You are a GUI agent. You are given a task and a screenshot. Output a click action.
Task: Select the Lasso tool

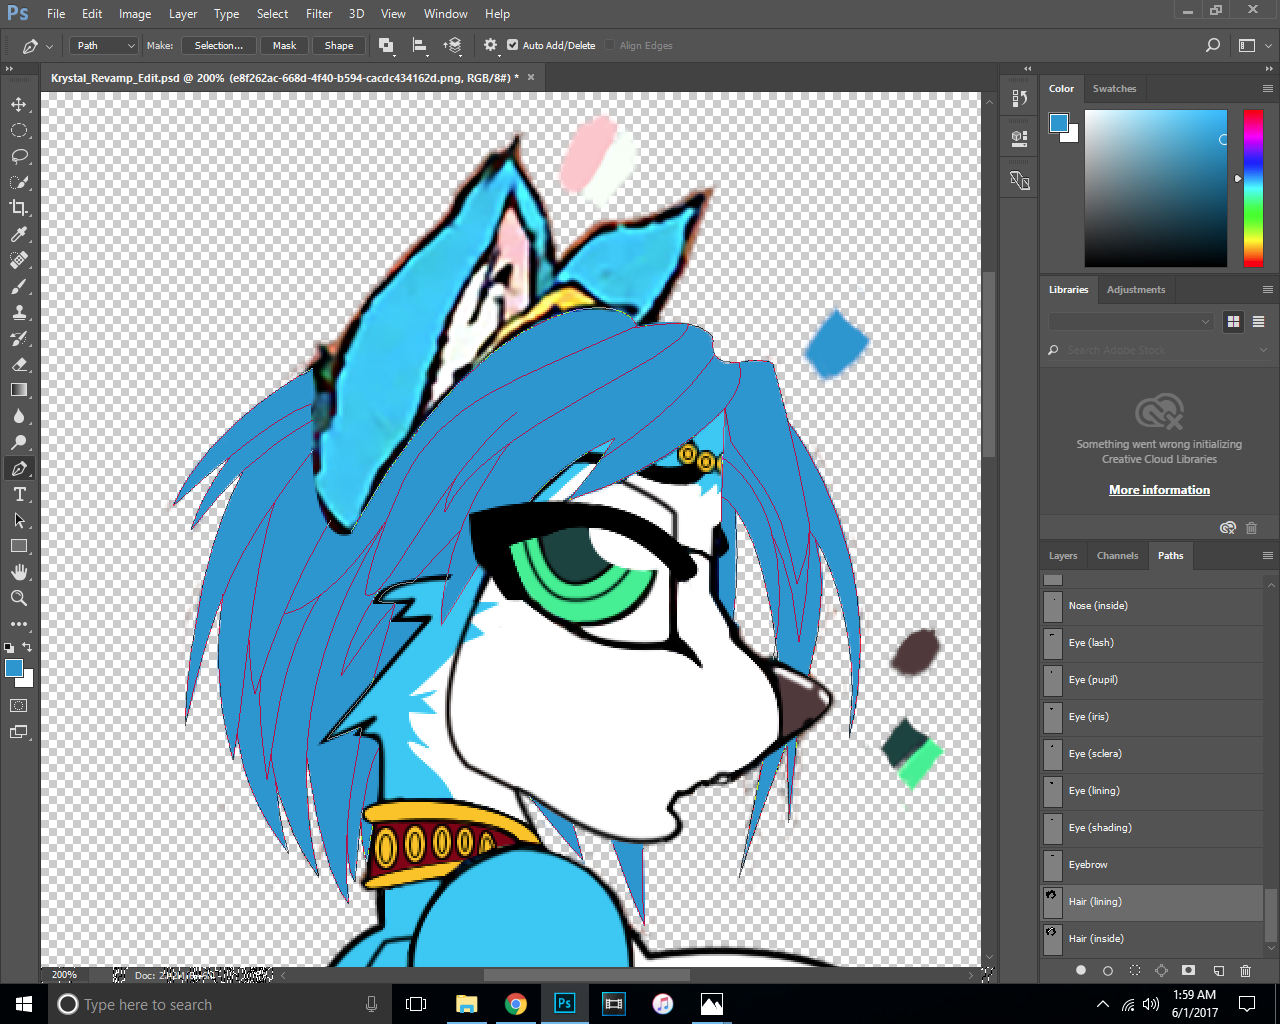pos(19,157)
